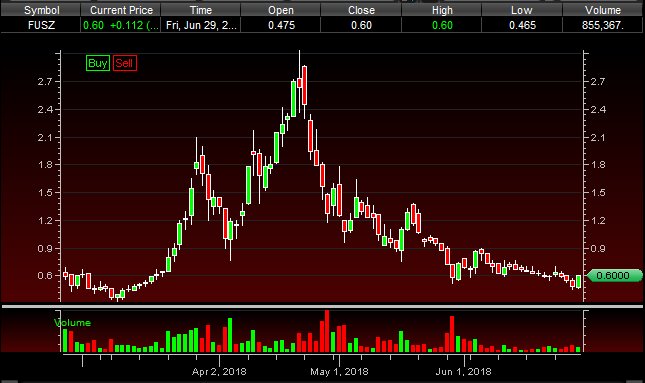The height and width of the screenshot is (383, 645).
Task: Click the 855,367 volume value cell
Action: tap(603, 25)
